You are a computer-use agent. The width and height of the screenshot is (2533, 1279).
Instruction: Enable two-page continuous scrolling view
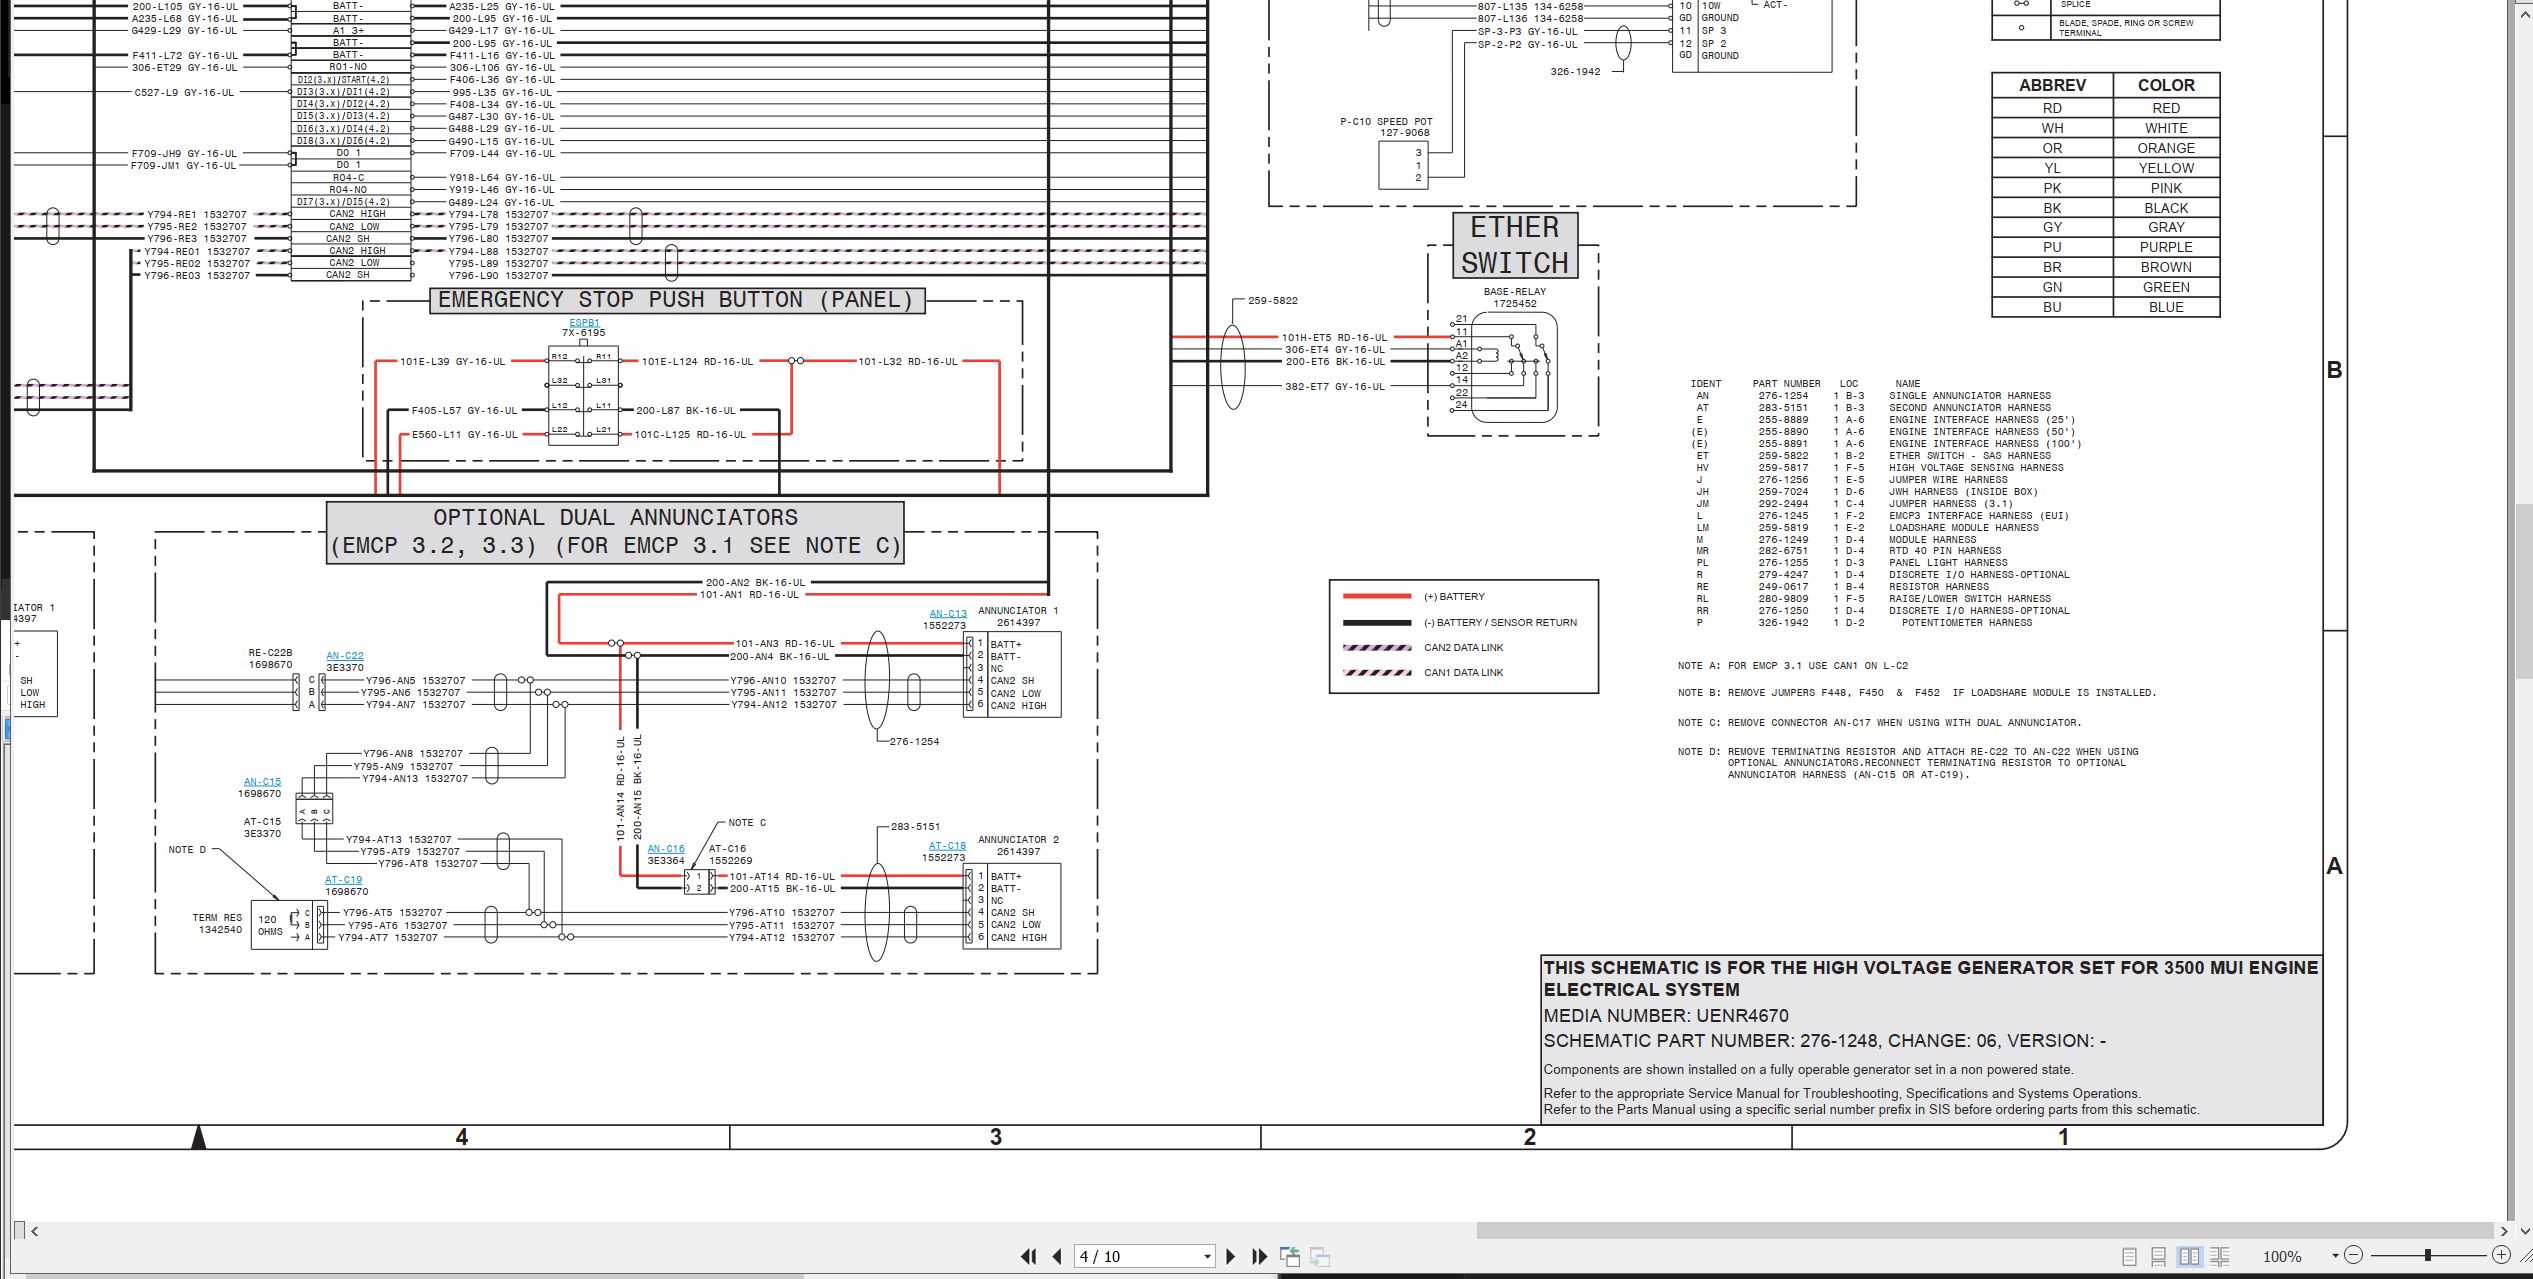coord(2220,1256)
